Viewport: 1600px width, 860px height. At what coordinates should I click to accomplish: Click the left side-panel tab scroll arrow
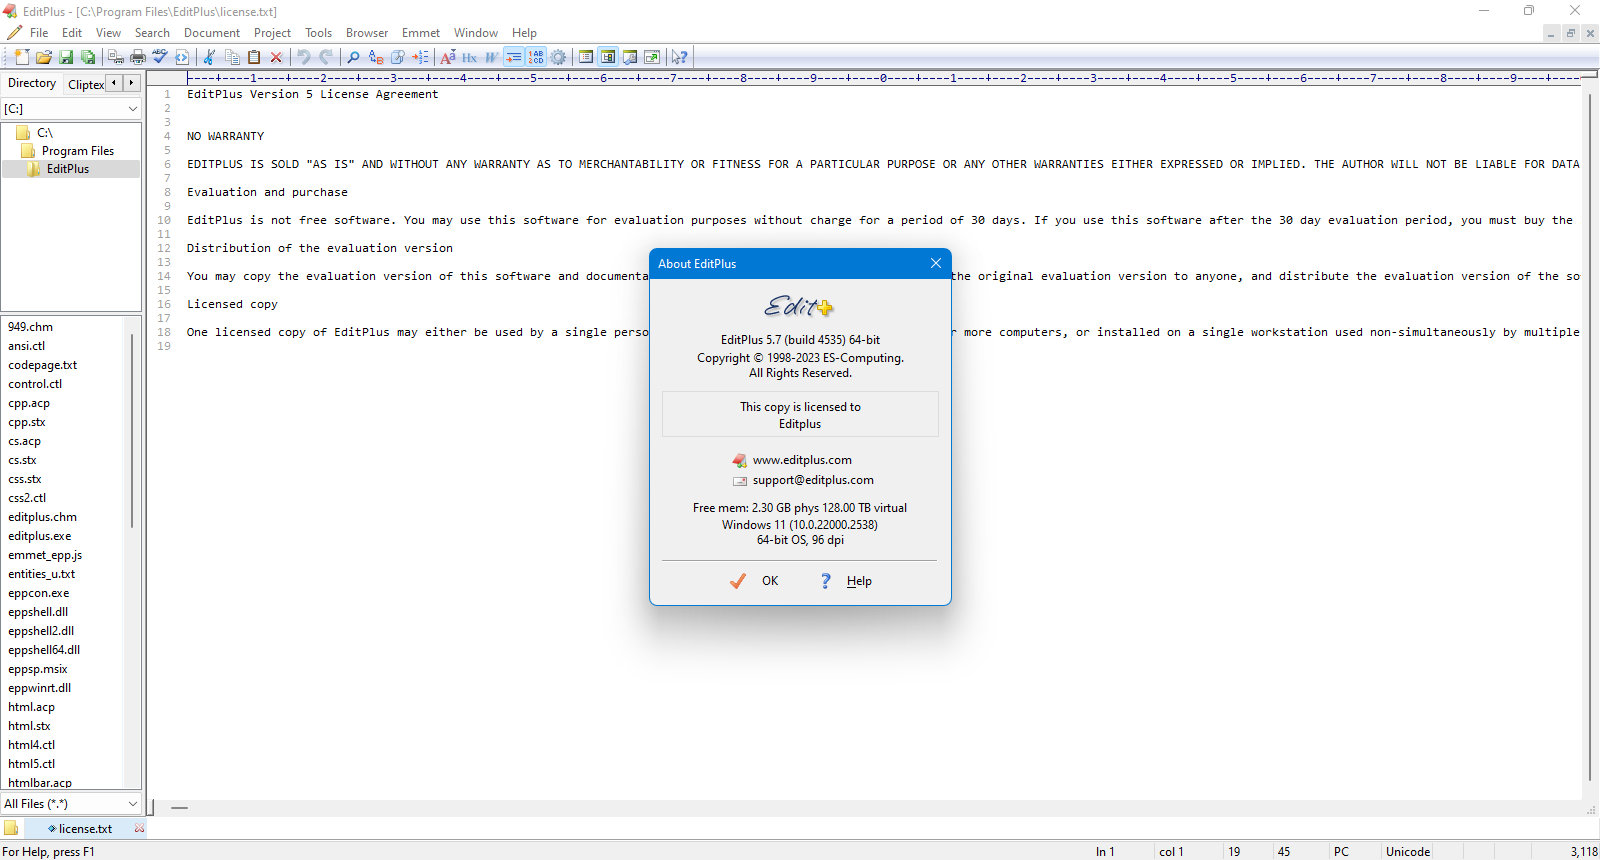[114, 83]
